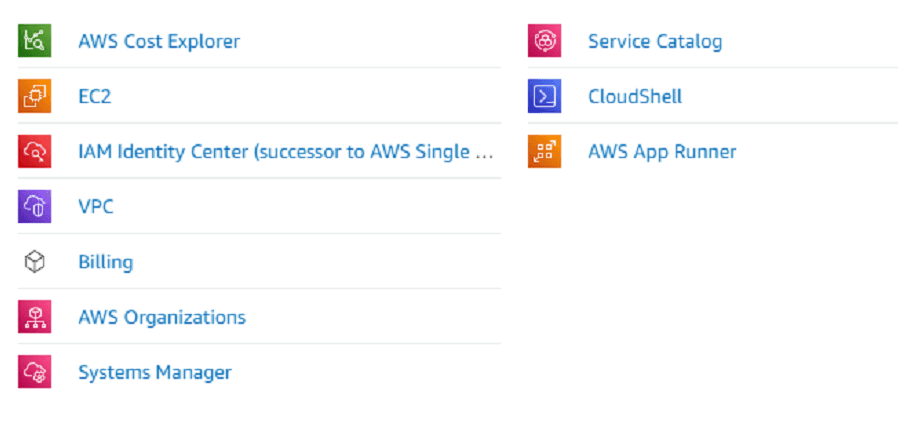Image resolution: width=898 pixels, height=448 pixels.
Task: Click the Systems Manager cloud-gear icon
Action: [x=34, y=372]
